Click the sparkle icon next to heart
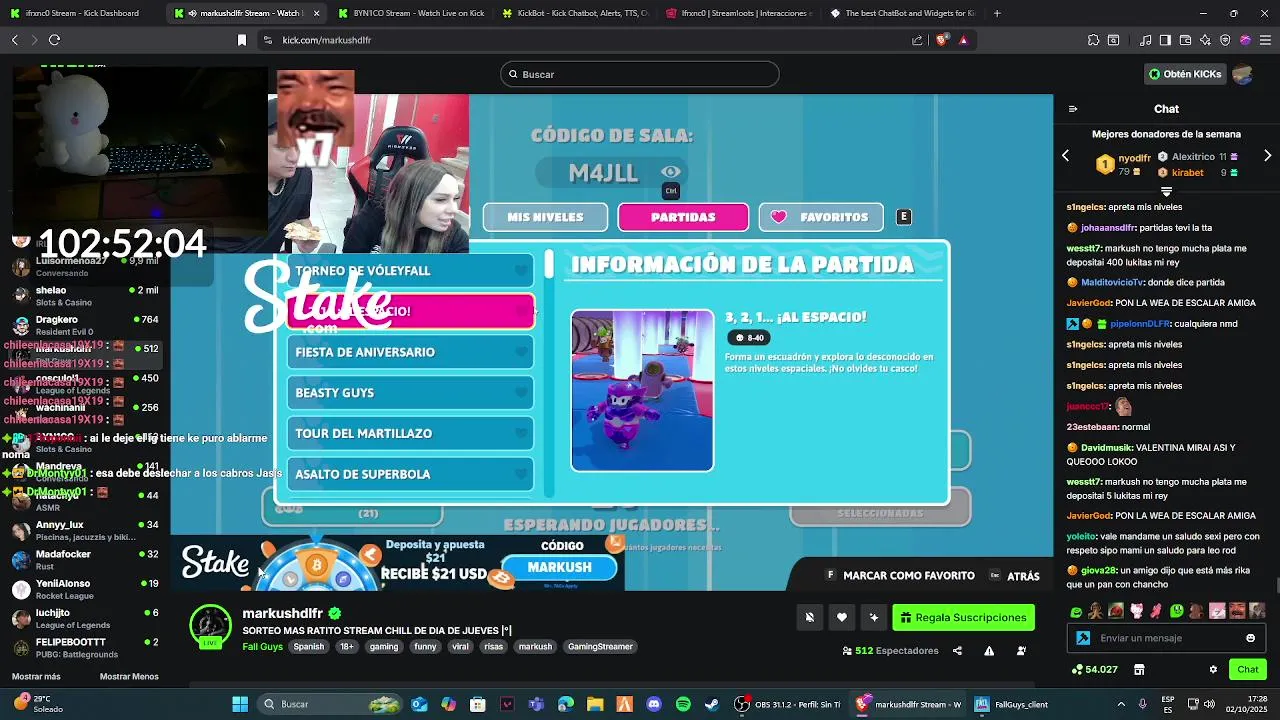1280x720 pixels. pyautogui.click(x=874, y=617)
